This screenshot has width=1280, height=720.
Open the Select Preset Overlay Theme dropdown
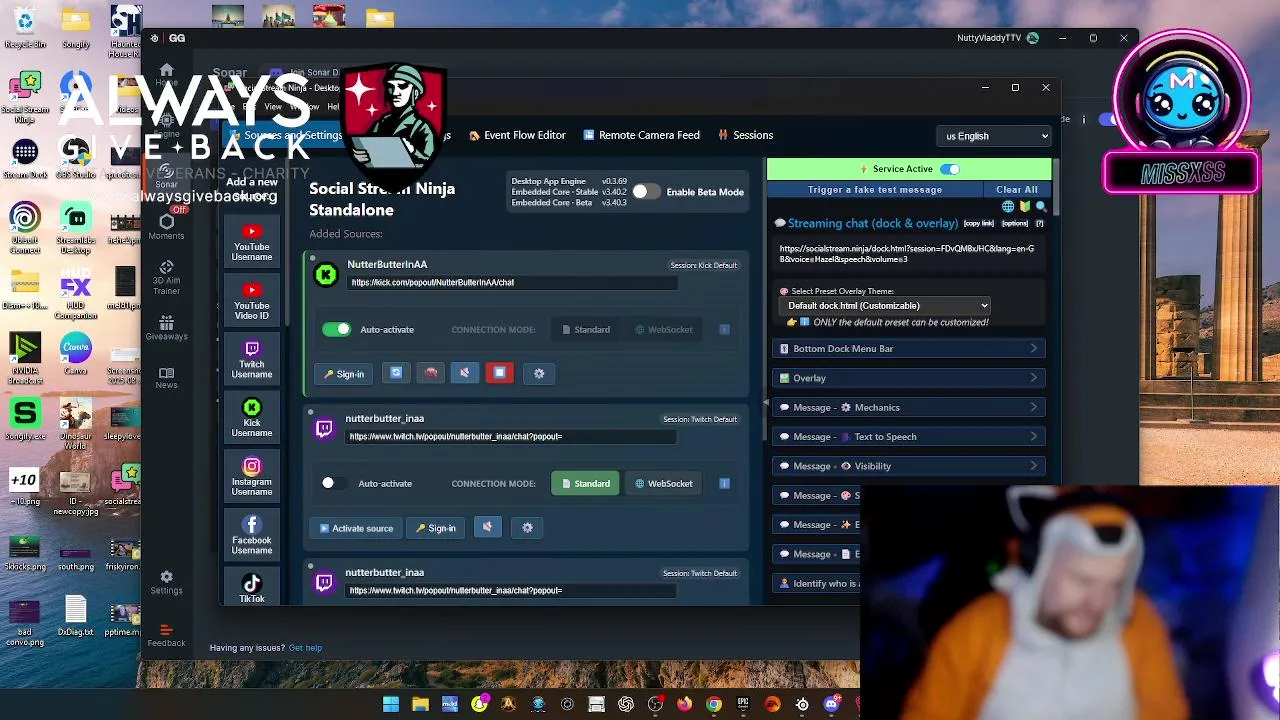coord(886,306)
